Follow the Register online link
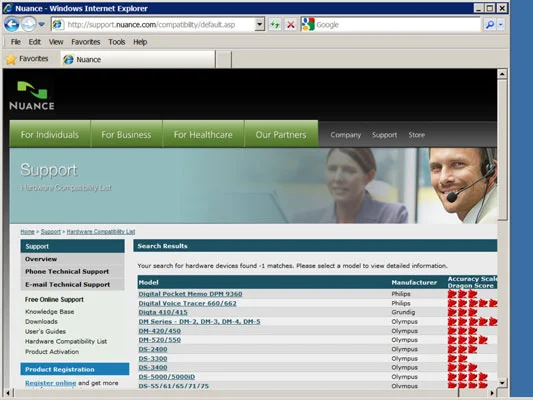533x400 pixels. pos(51,383)
